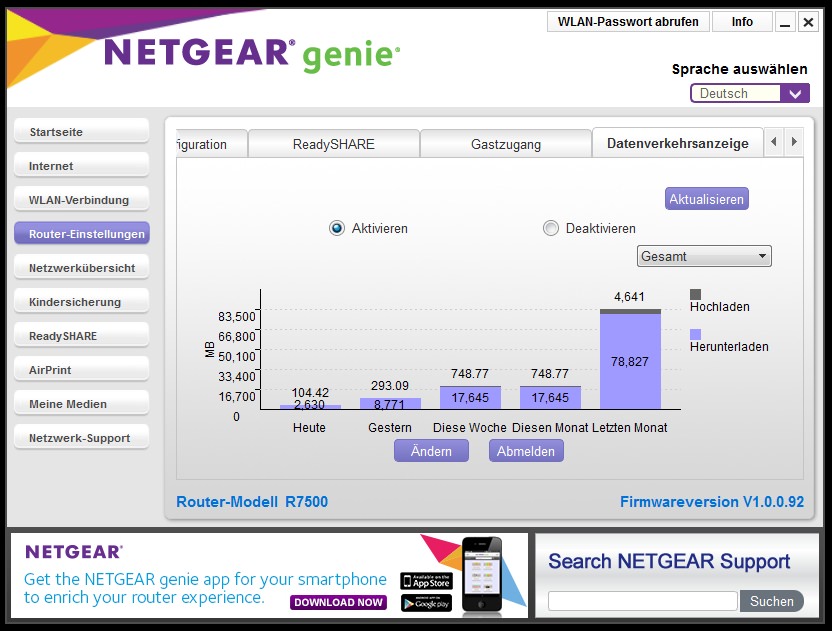Switch to the ReadySHARE tab

(x=333, y=144)
